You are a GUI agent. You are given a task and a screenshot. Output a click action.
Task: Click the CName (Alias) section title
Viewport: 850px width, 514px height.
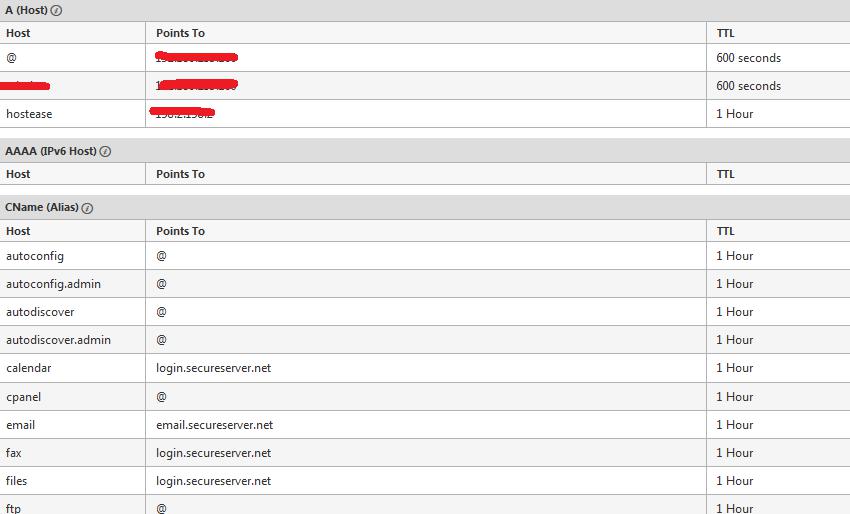(x=42, y=208)
